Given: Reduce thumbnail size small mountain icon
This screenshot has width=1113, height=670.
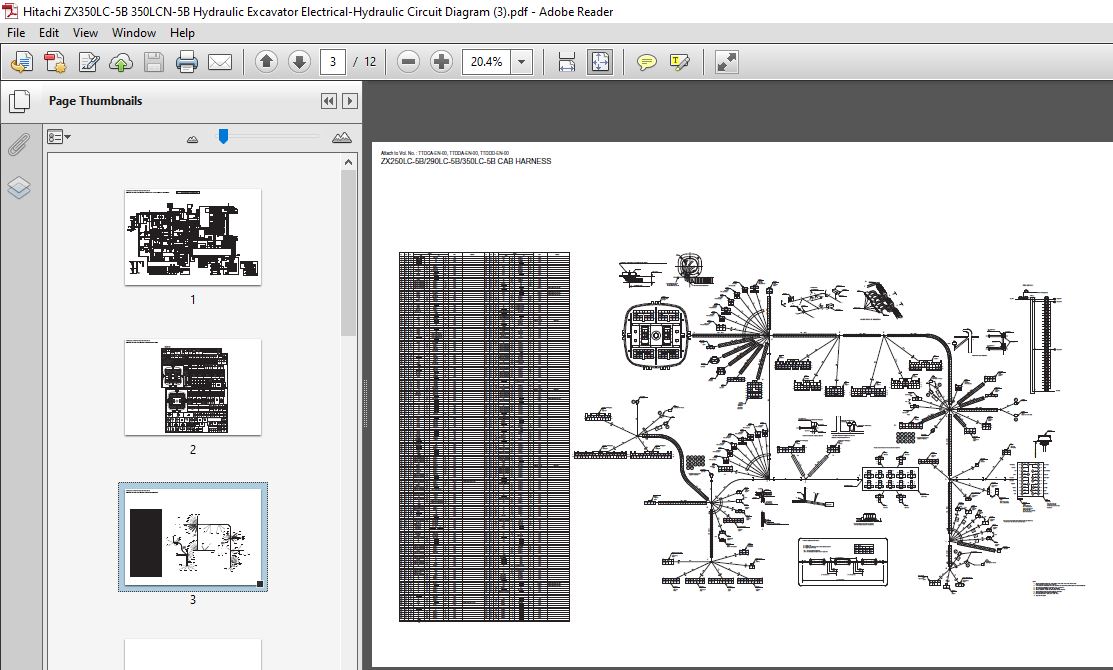Looking at the screenshot, I should point(192,139).
